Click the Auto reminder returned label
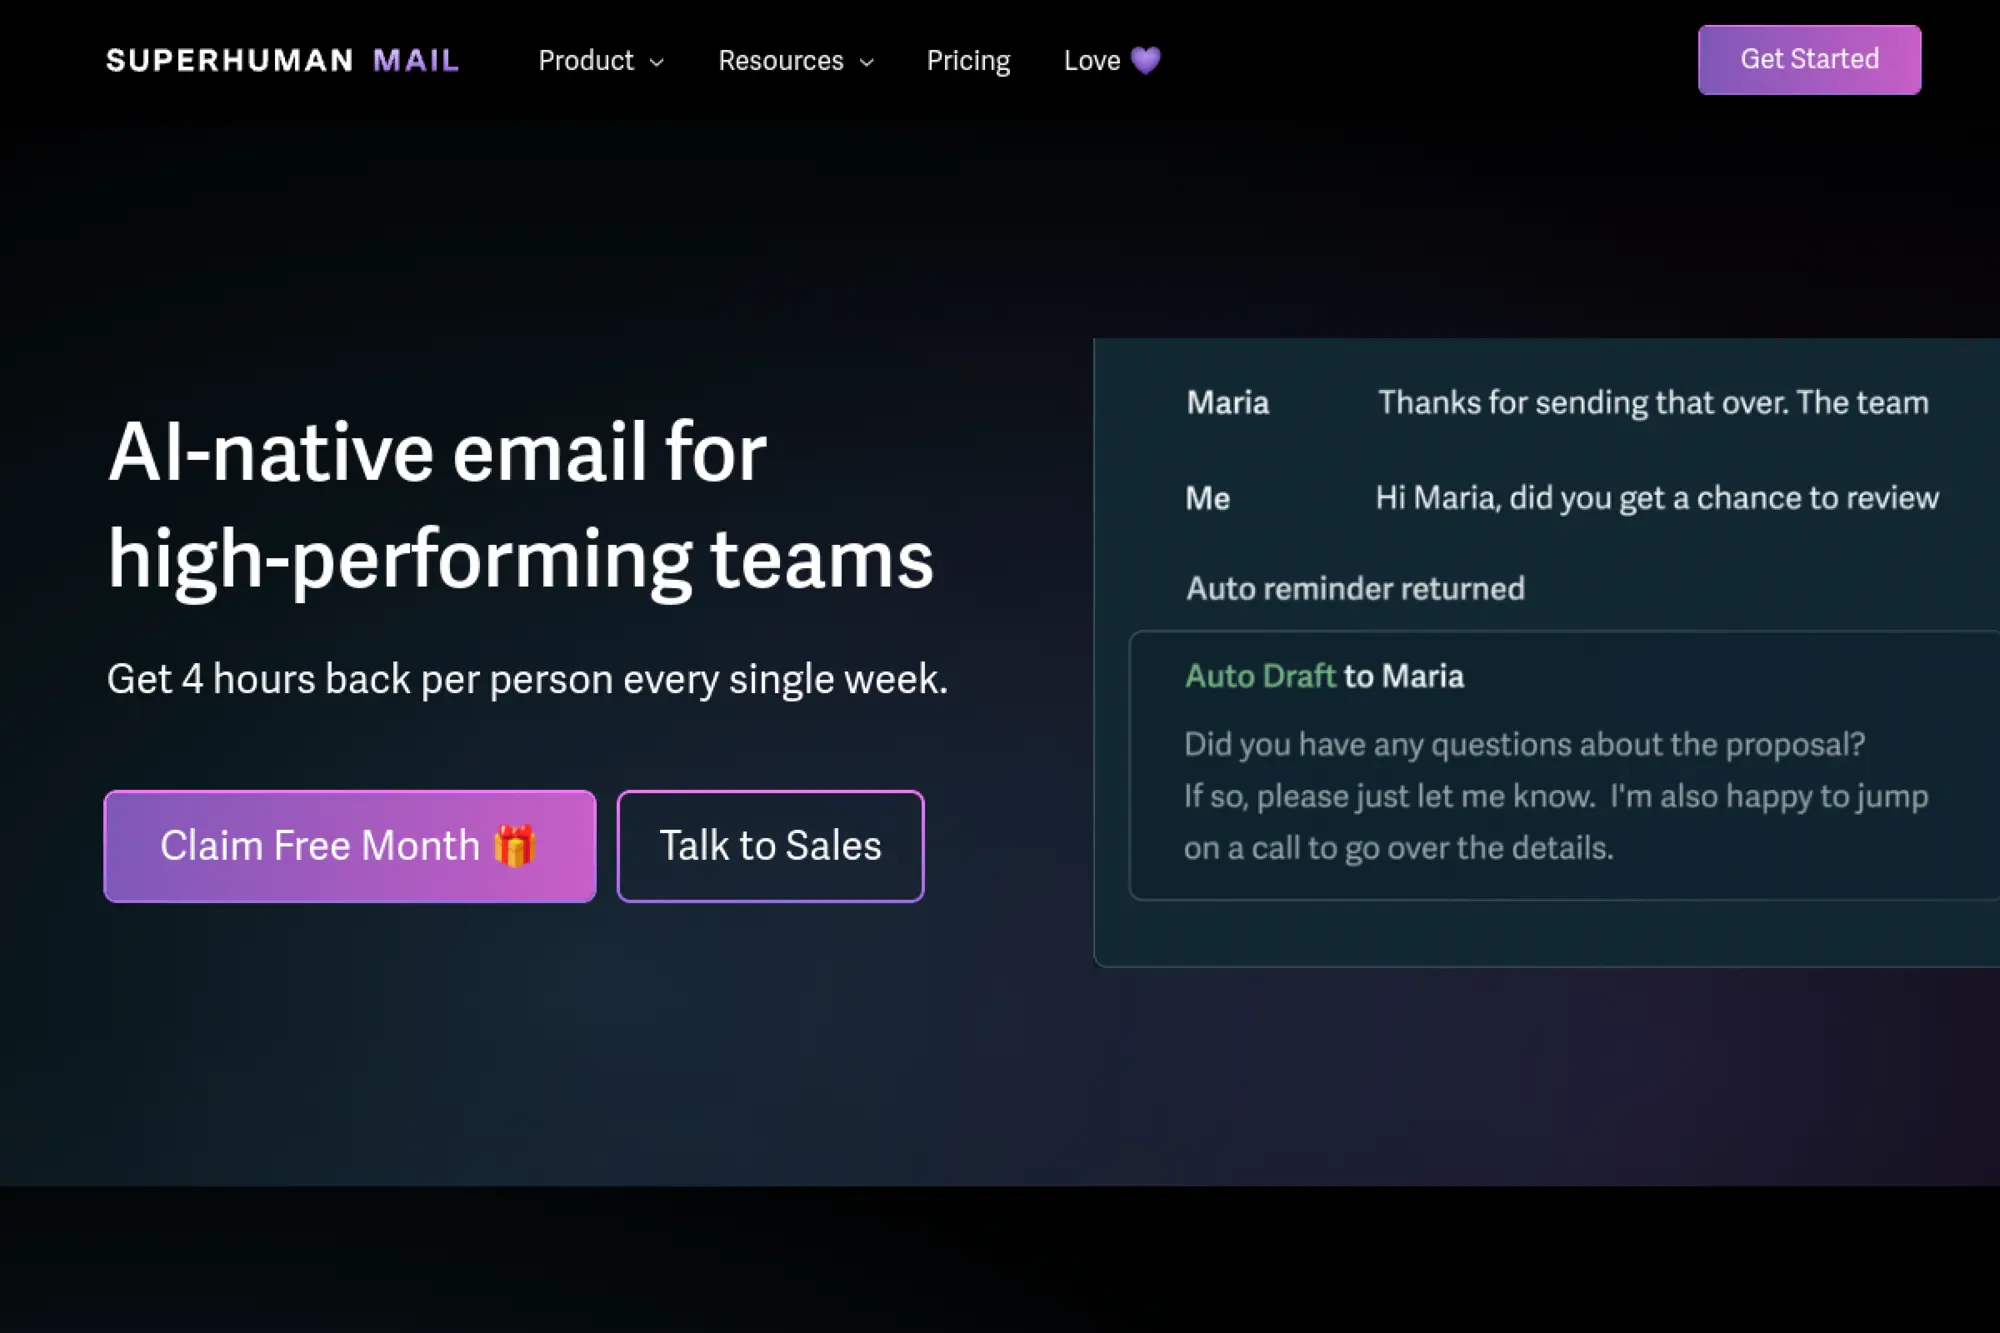 point(1355,588)
